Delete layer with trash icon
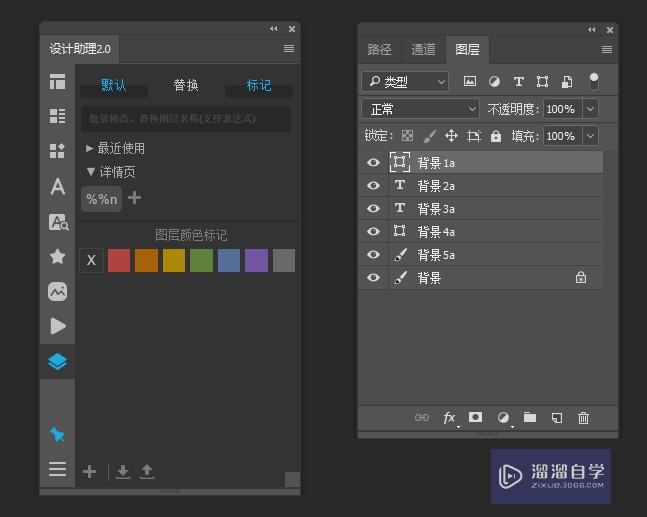The image size is (647, 517). tap(583, 418)
